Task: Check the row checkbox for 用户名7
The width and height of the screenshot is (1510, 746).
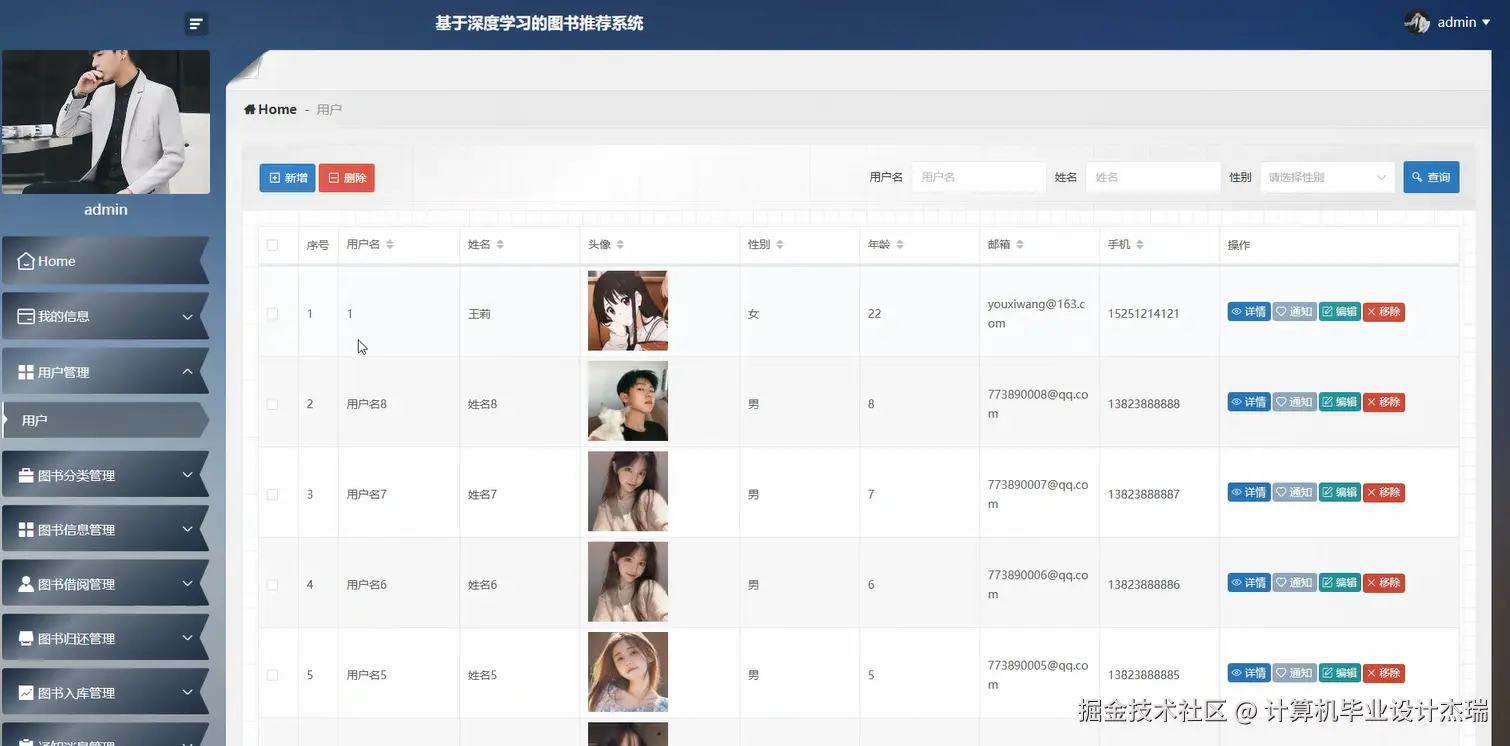Action: [x=272, y=494]
